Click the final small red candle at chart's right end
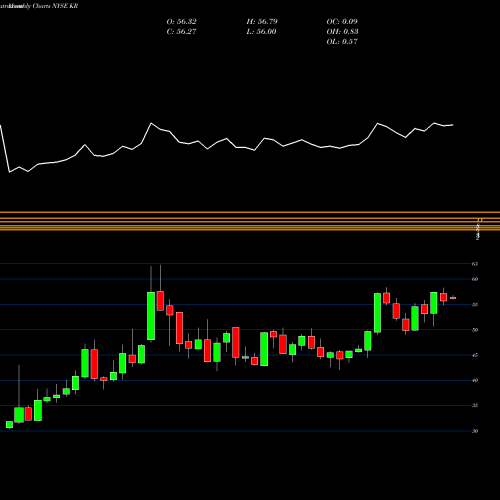Image resolution: width=500 pixels, height=500 pixels. click(x=453, y=298)
